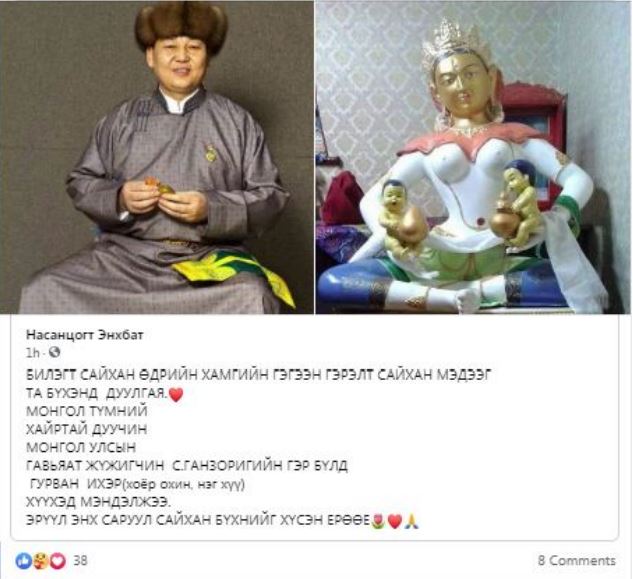Click the ХАЙРТАЙ ДУУЧИН line

86,429
